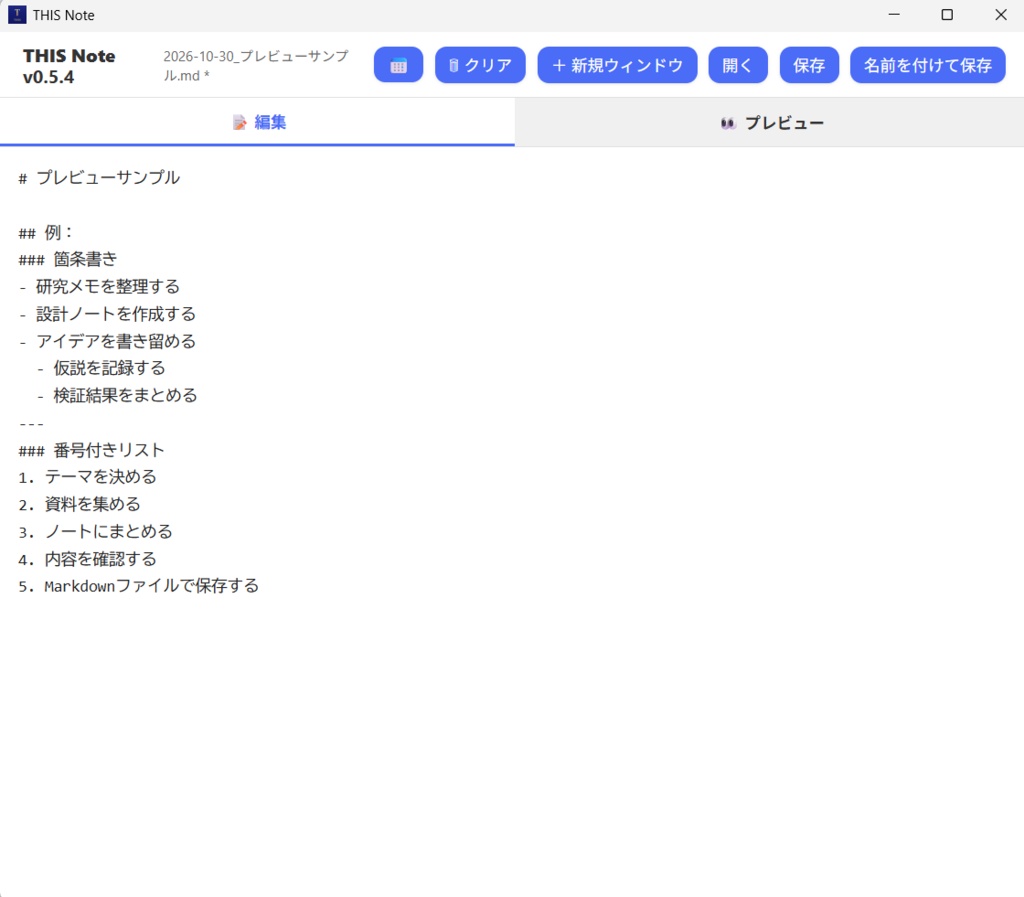This screenshot has width=1024, height=897.
Task: Click the --- horizontal rule line
Action: point(31,424)
